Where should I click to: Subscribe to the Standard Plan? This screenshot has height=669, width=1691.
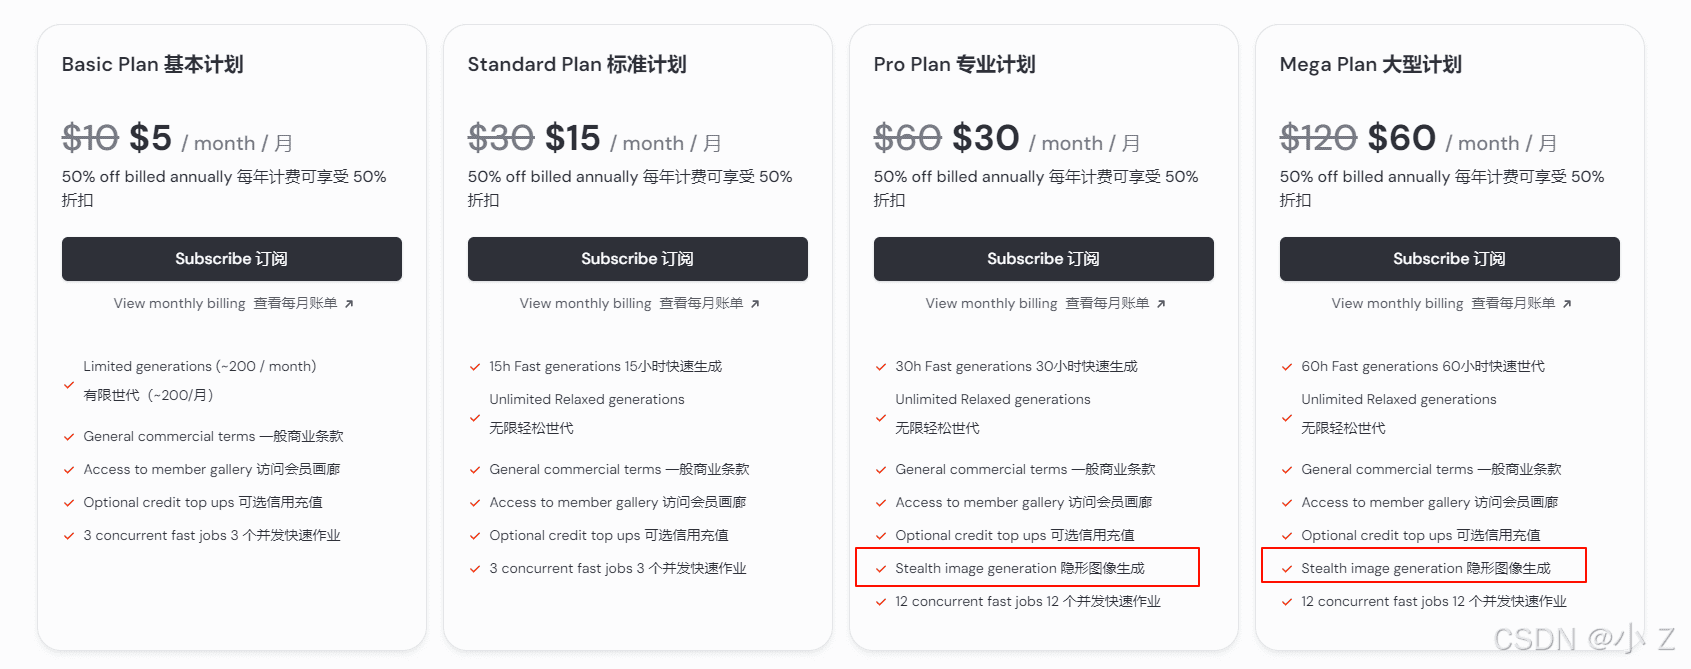[637, 259]
